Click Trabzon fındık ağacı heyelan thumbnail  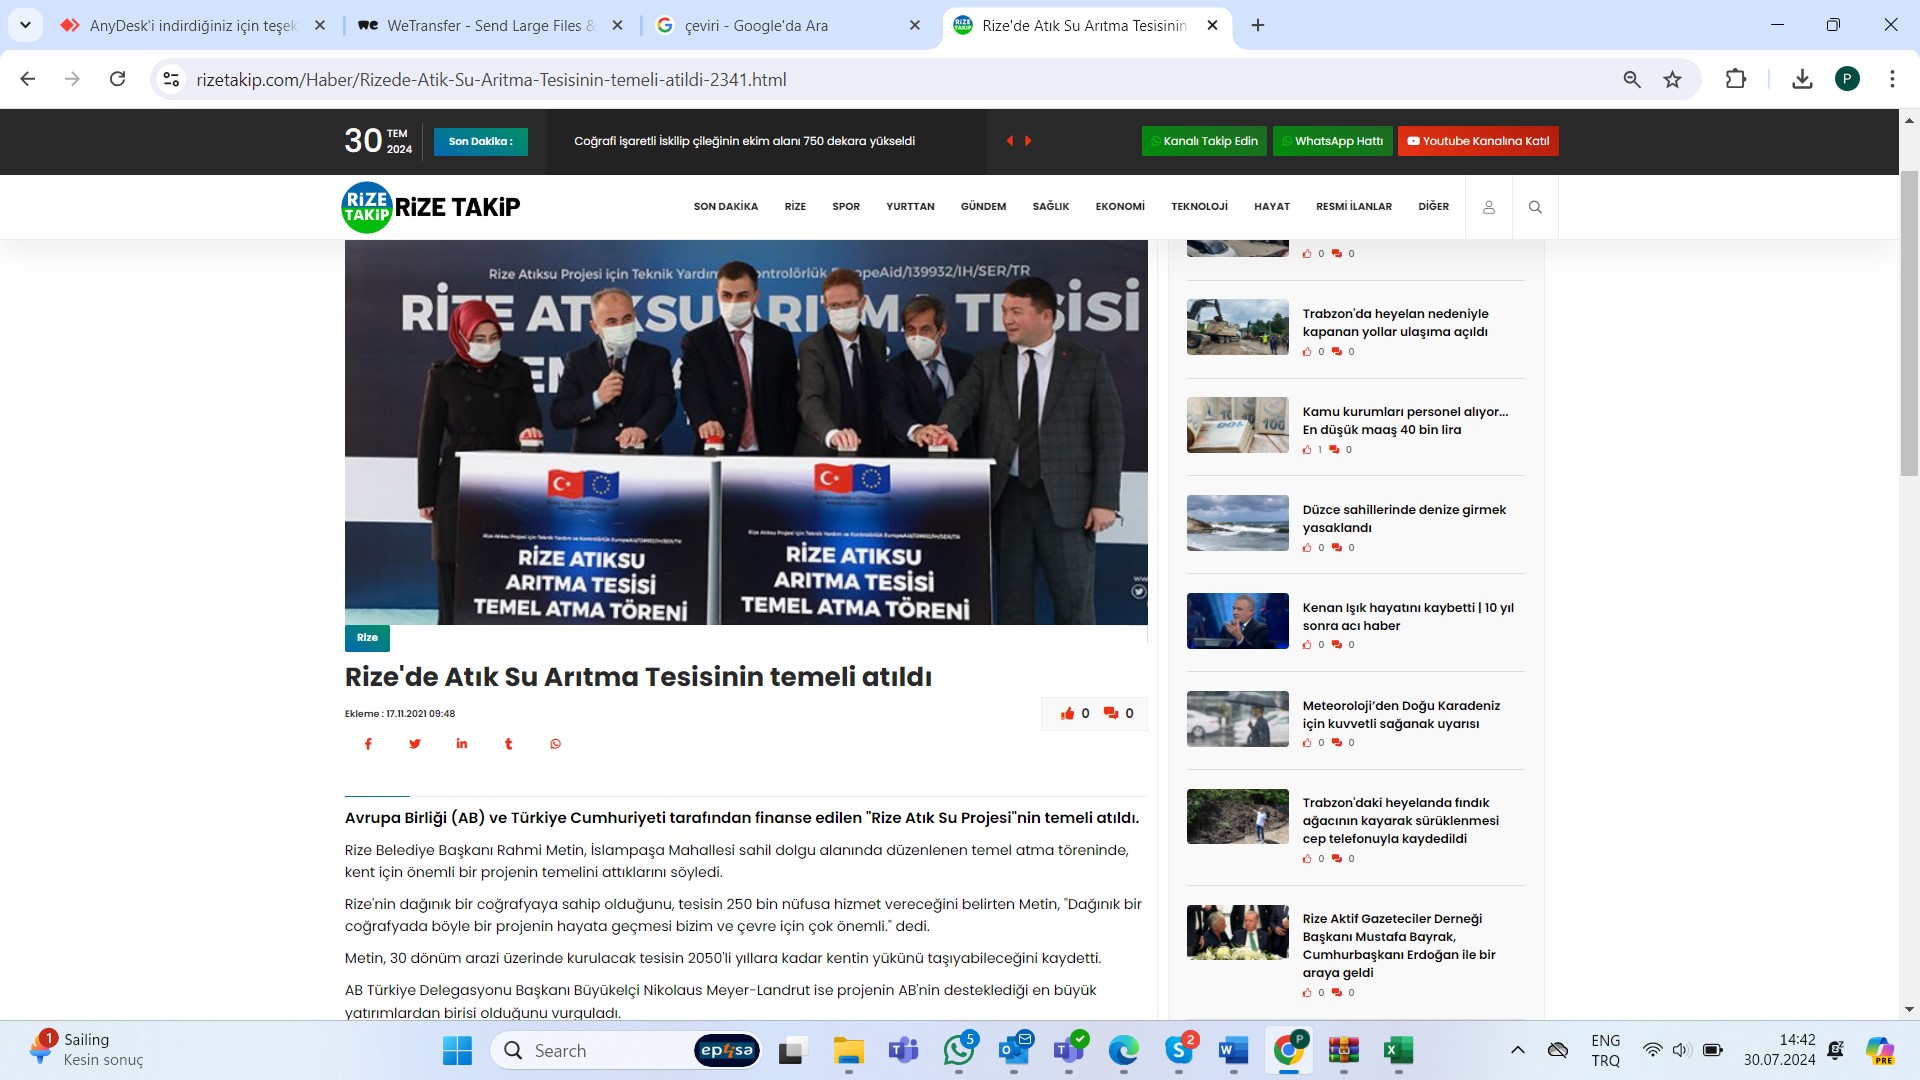(1237, 816)
